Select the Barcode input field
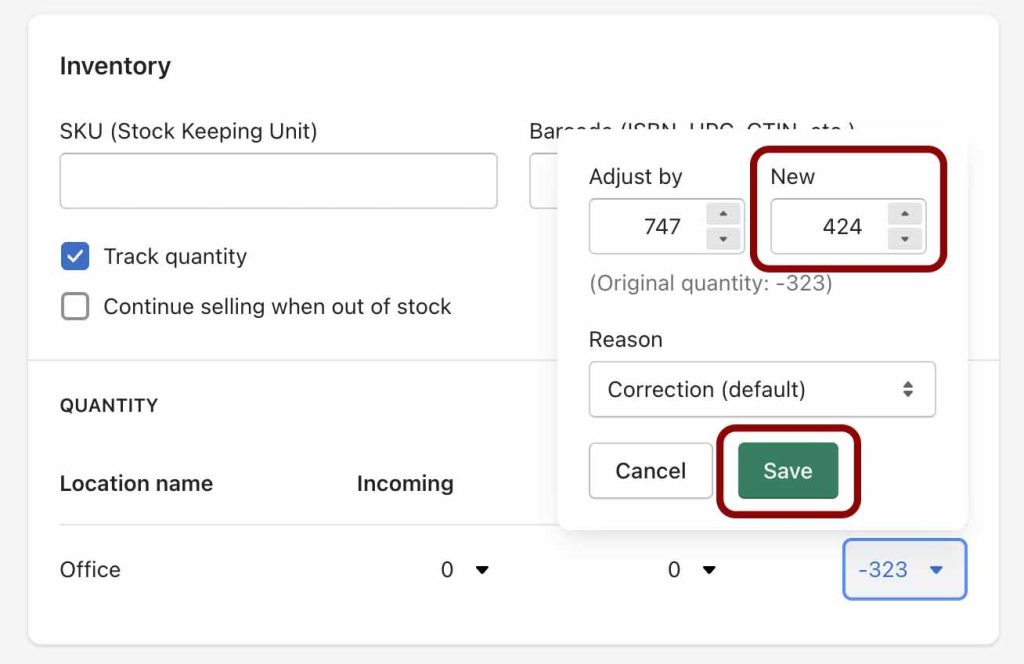 tap(543, 181)
